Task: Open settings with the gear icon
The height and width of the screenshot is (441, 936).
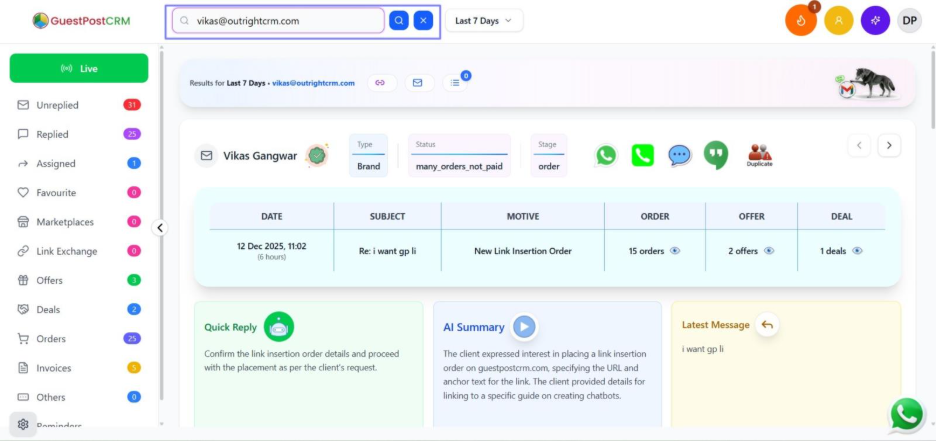Action: [x=23, y=424]
